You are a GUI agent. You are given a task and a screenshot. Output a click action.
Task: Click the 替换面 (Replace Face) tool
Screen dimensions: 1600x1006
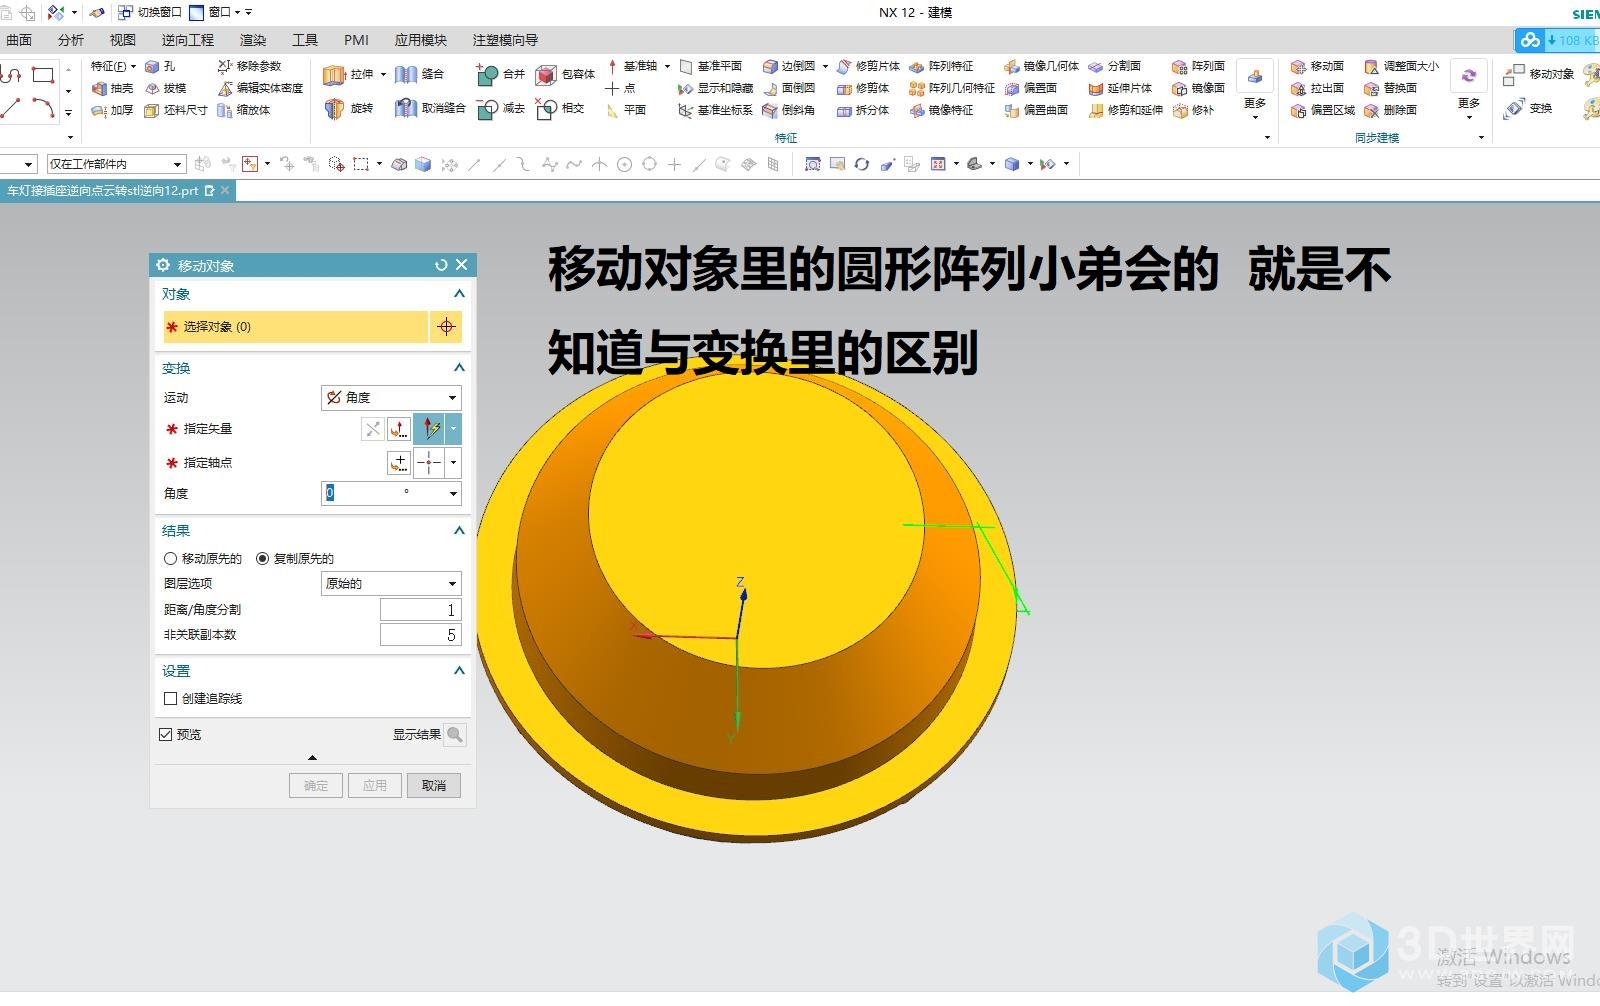[x=1391, y=88]
